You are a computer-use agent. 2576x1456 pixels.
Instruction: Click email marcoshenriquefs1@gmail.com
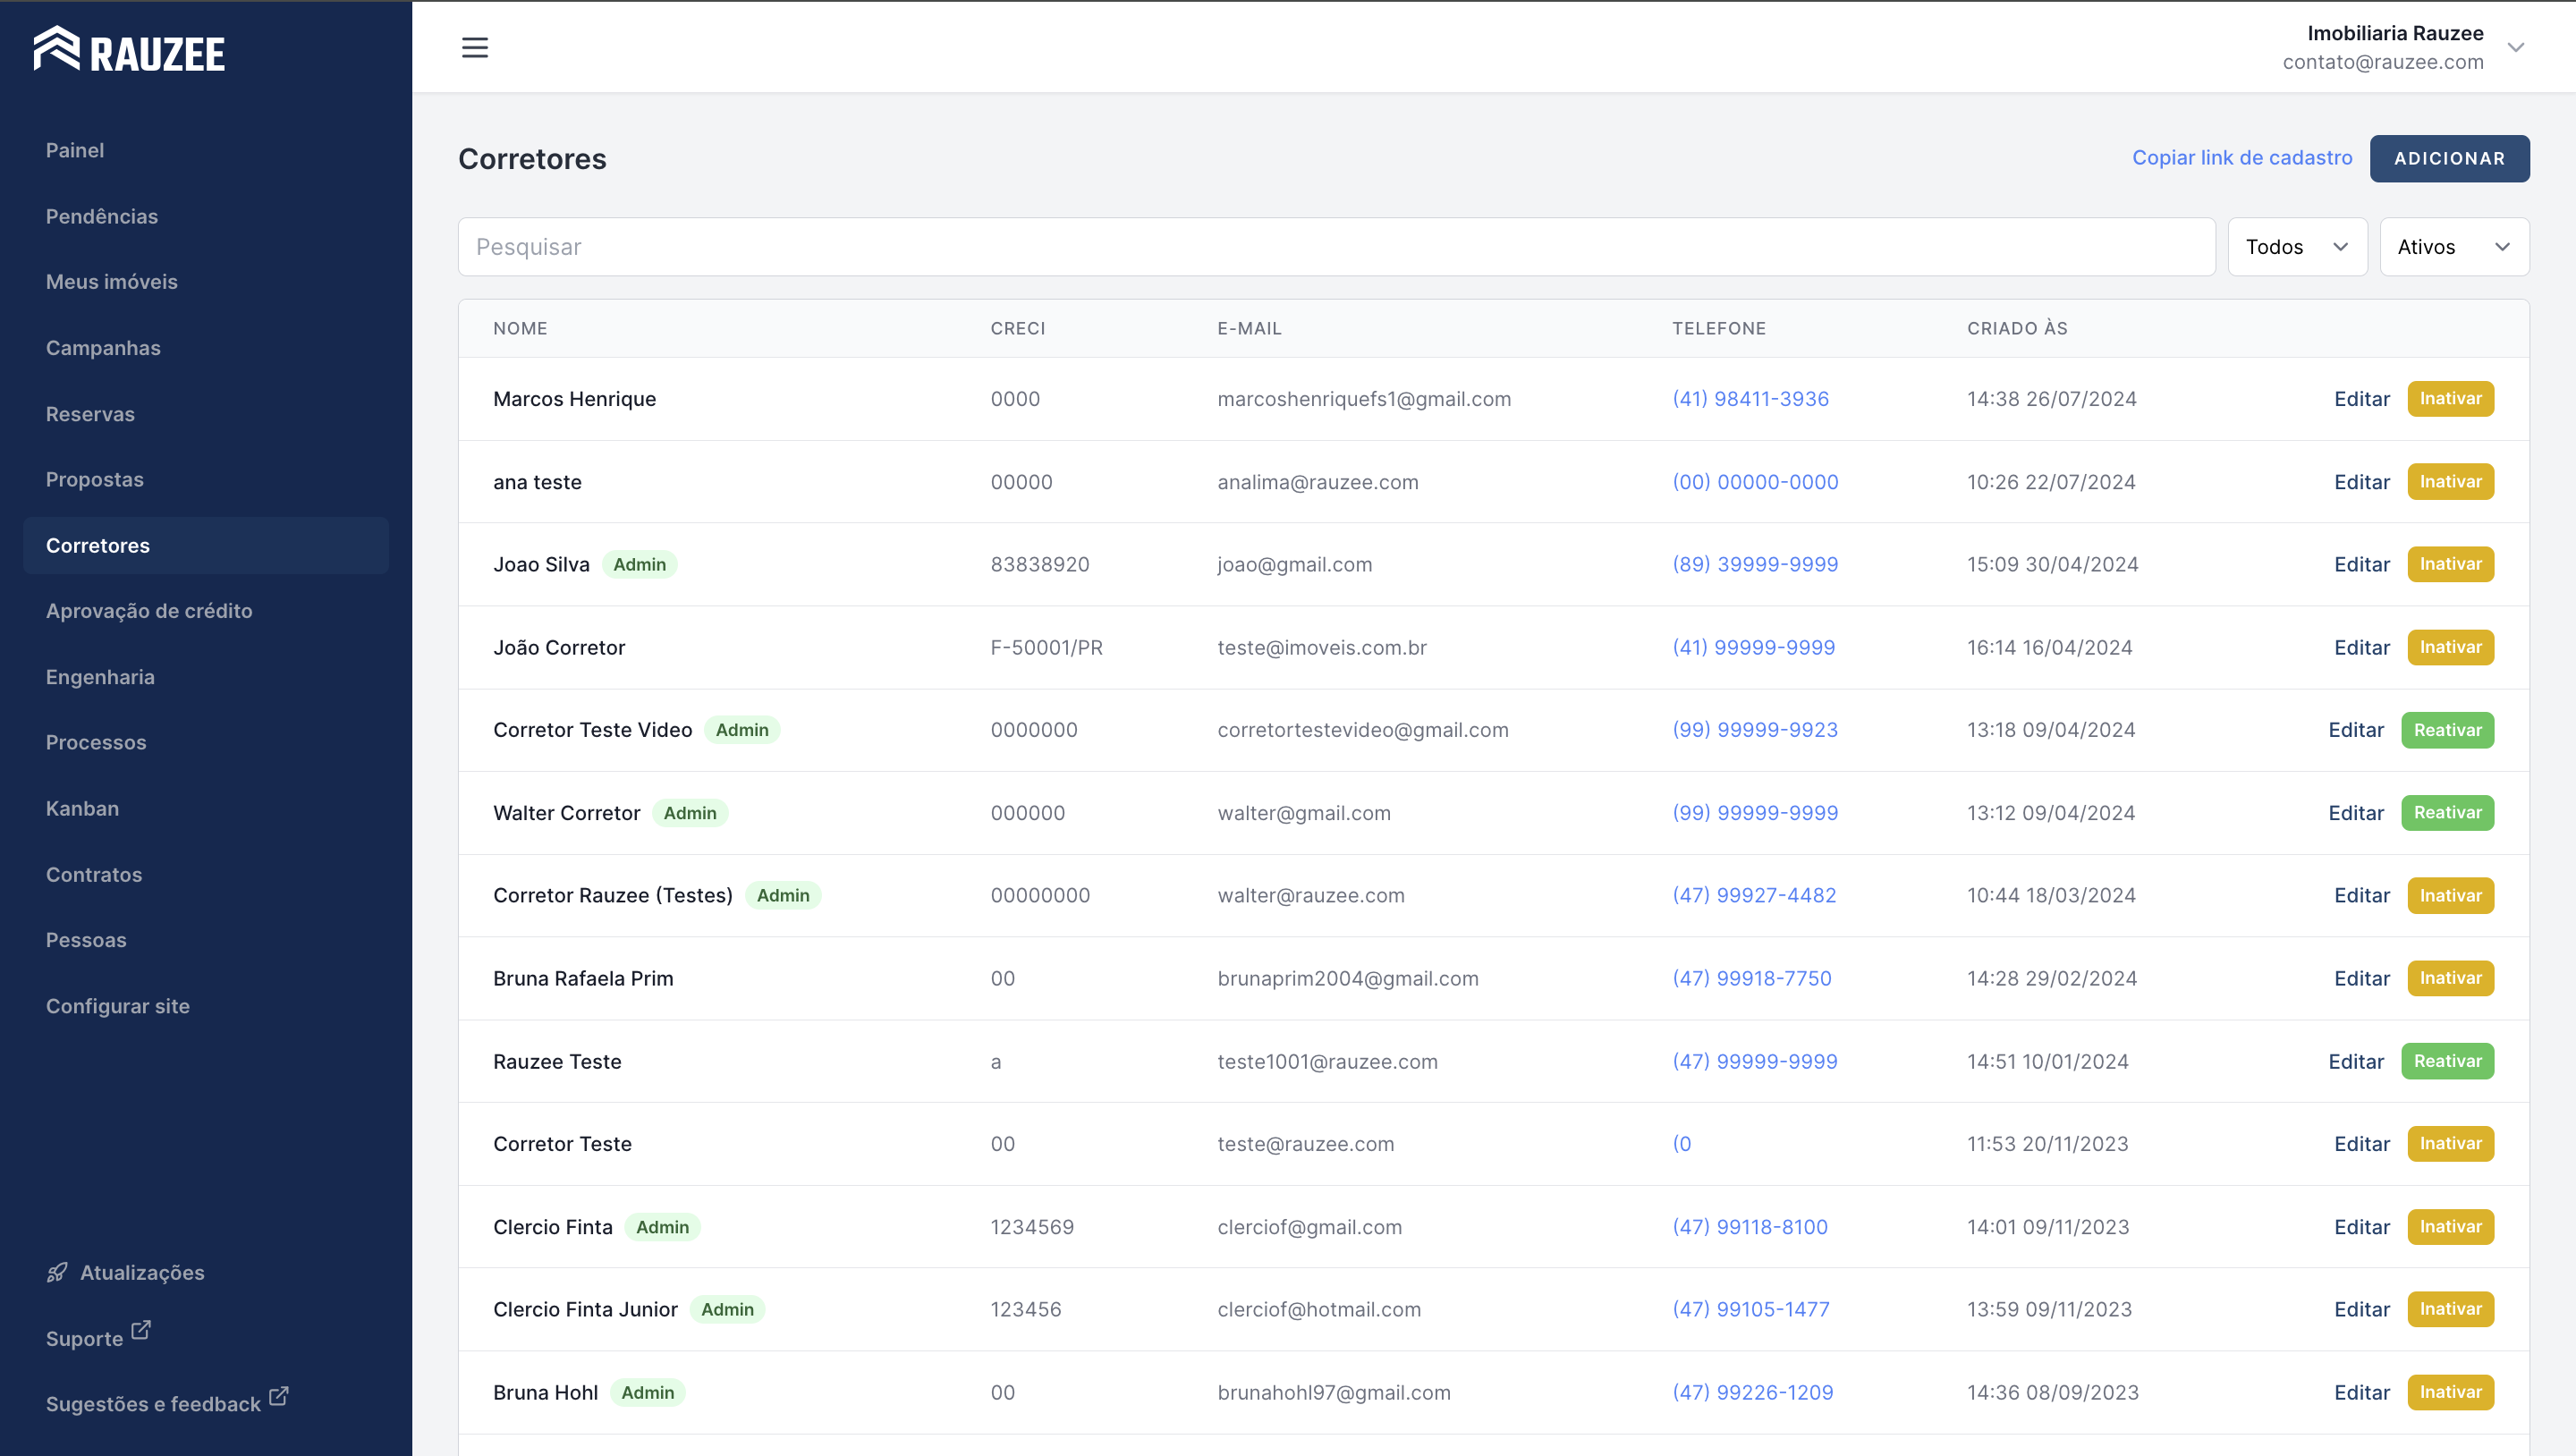tap(1364, 399)
